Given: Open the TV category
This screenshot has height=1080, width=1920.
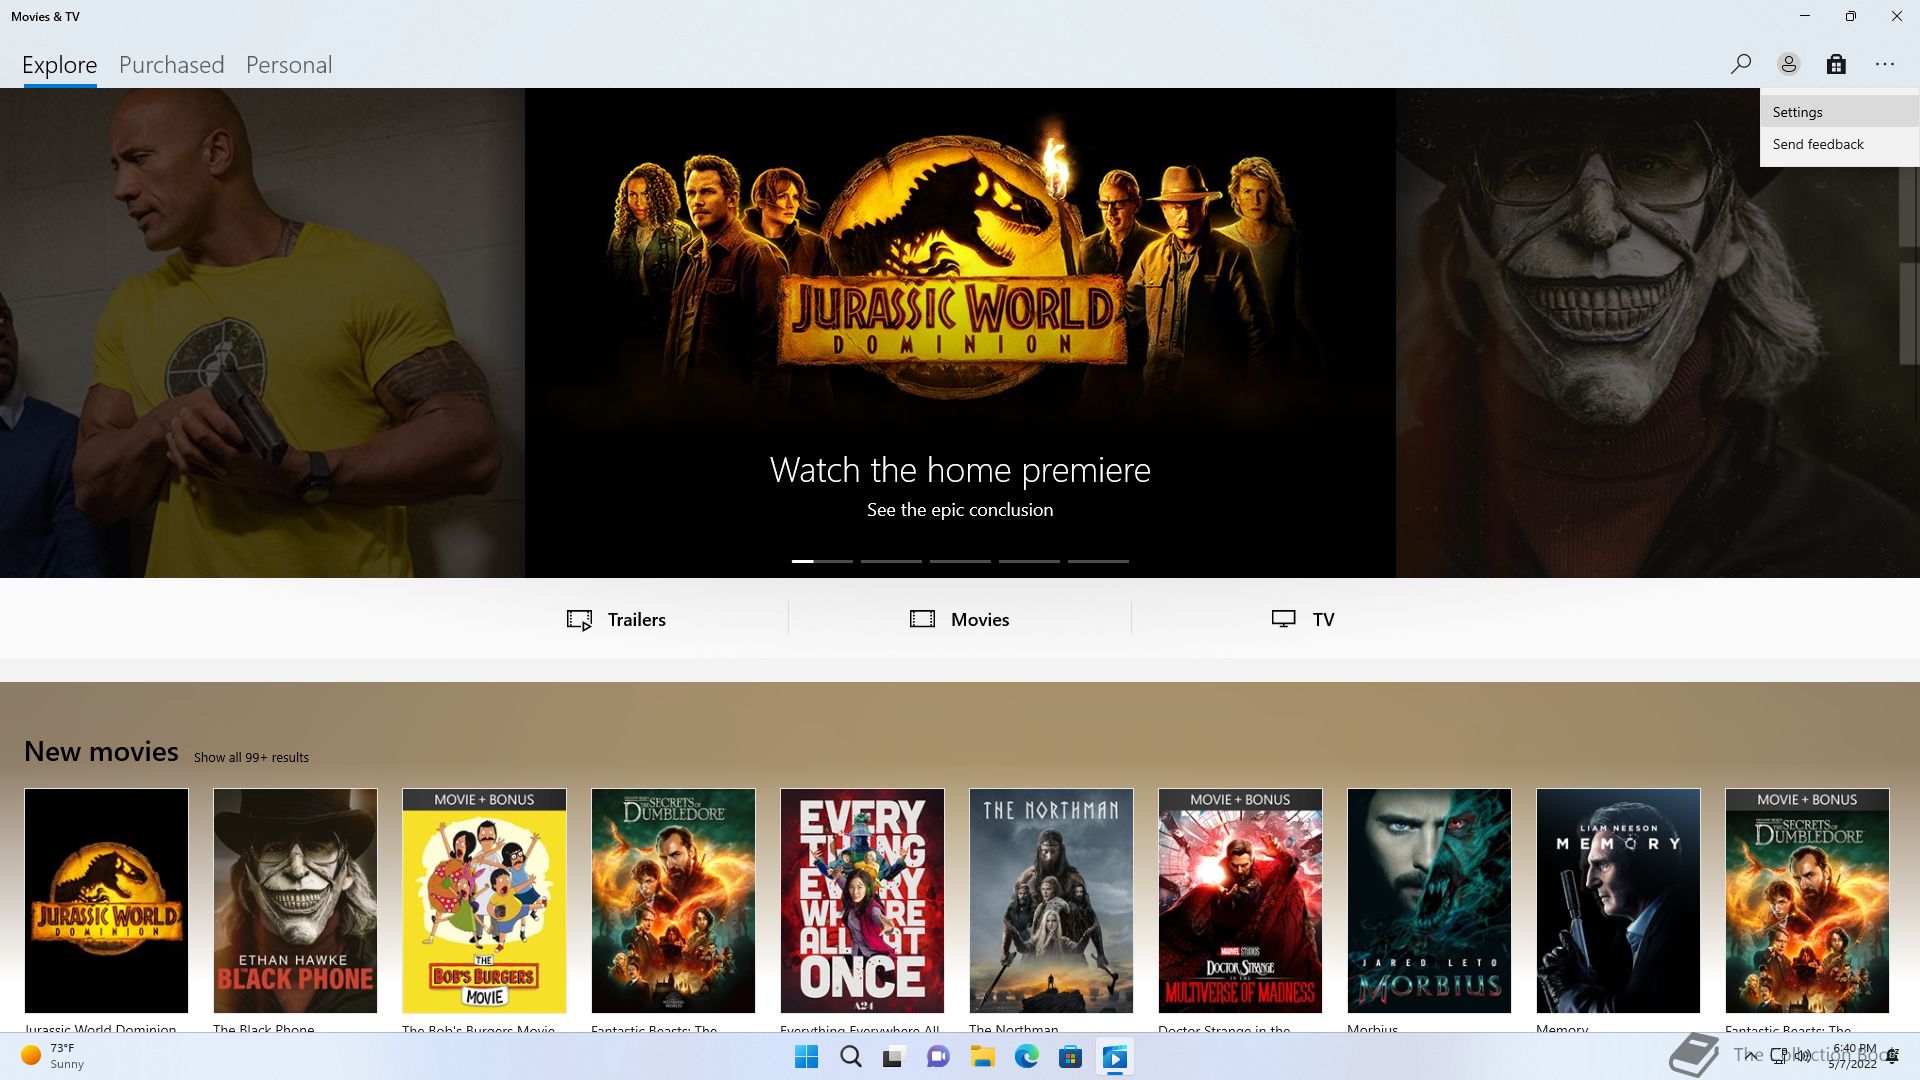Looking at the screenshot, I should 1303,619.
